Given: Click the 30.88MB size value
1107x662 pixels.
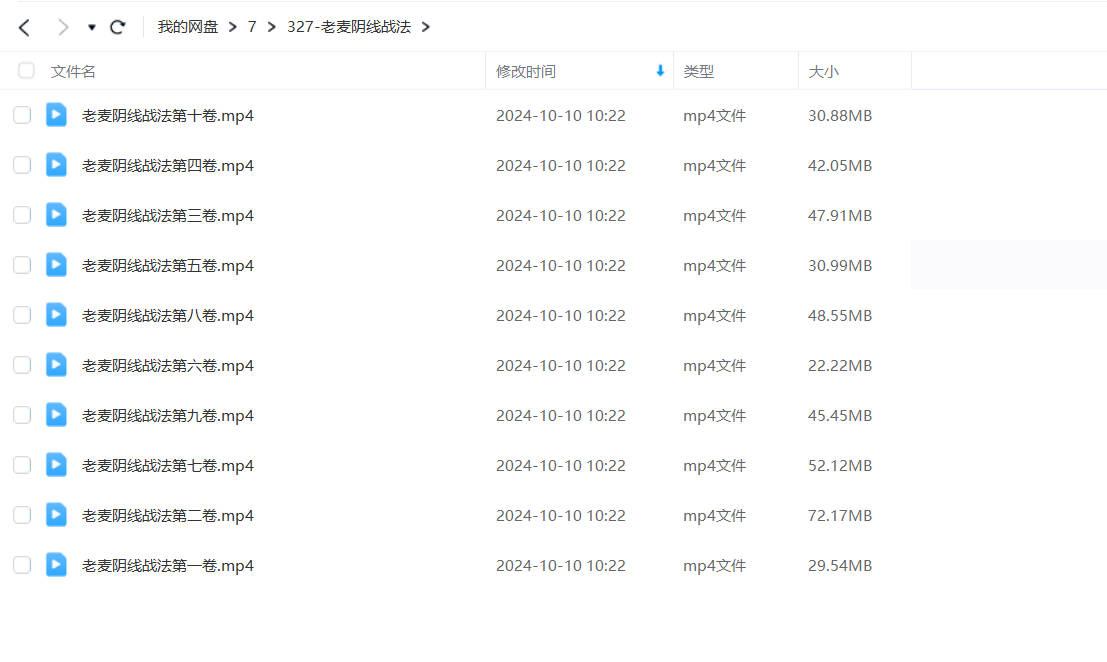Looking at the screenshot, I should [840, 116].
